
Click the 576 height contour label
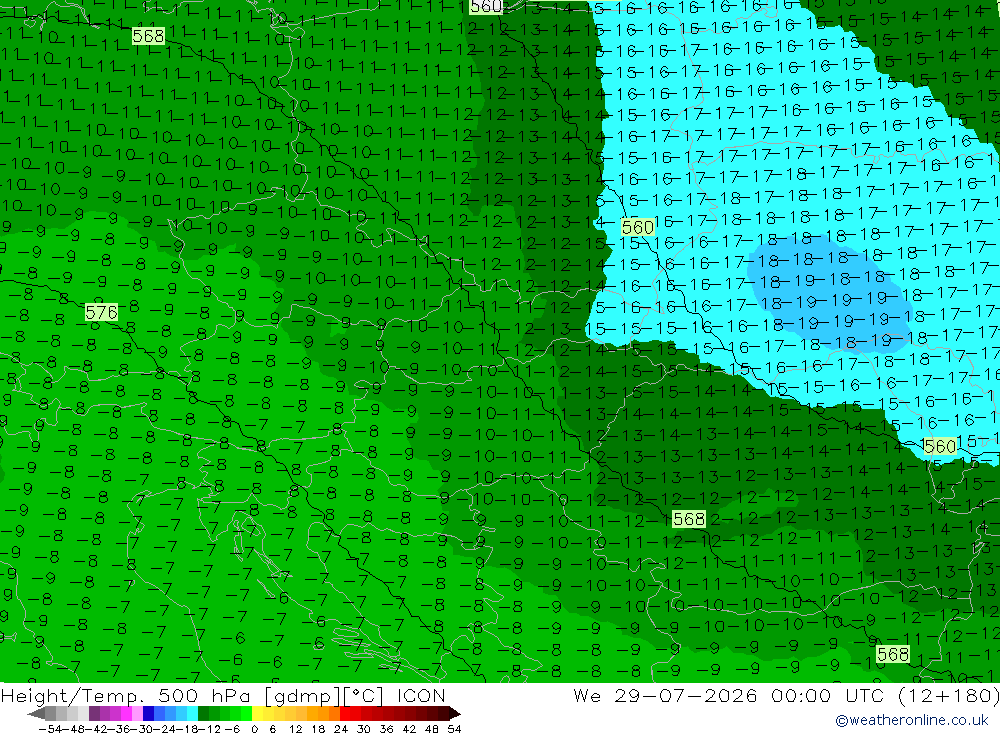point(101,313)
